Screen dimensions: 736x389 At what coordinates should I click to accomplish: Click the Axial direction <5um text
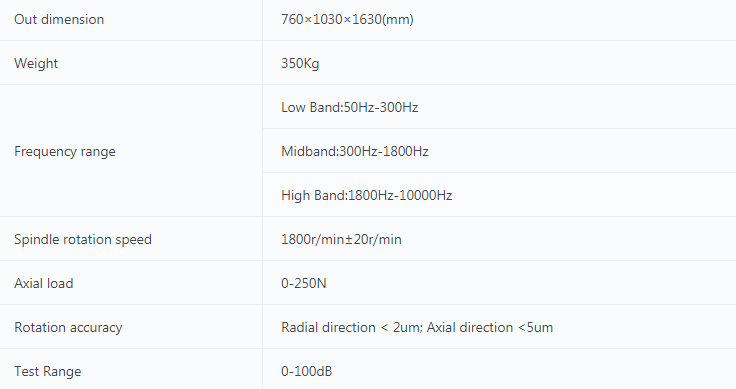coord(490,327)
